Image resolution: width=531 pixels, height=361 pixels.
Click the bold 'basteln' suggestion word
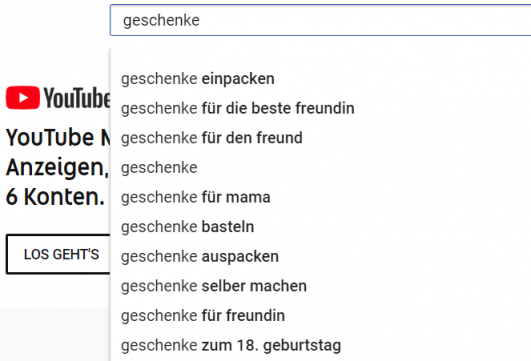(x=228, y=227)
